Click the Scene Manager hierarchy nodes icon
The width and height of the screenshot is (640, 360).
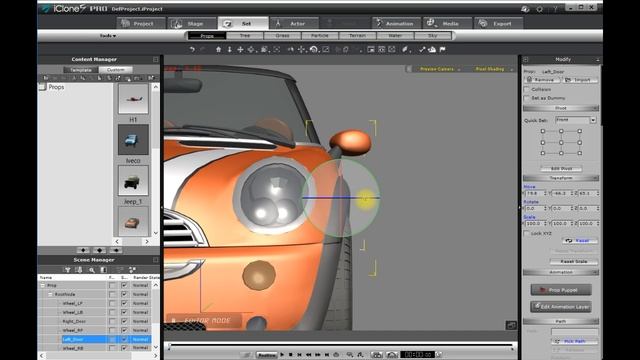[132, 270]
